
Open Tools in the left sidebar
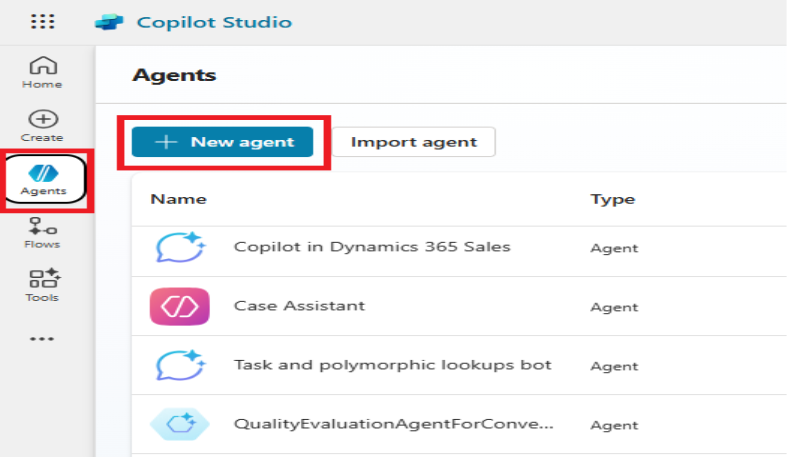tap(42, 286)
